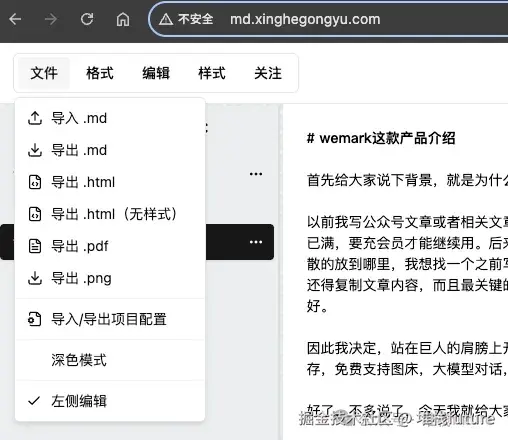Click the browser forward arrow
This screenshot has height=440, width=508.
point(51,19)
